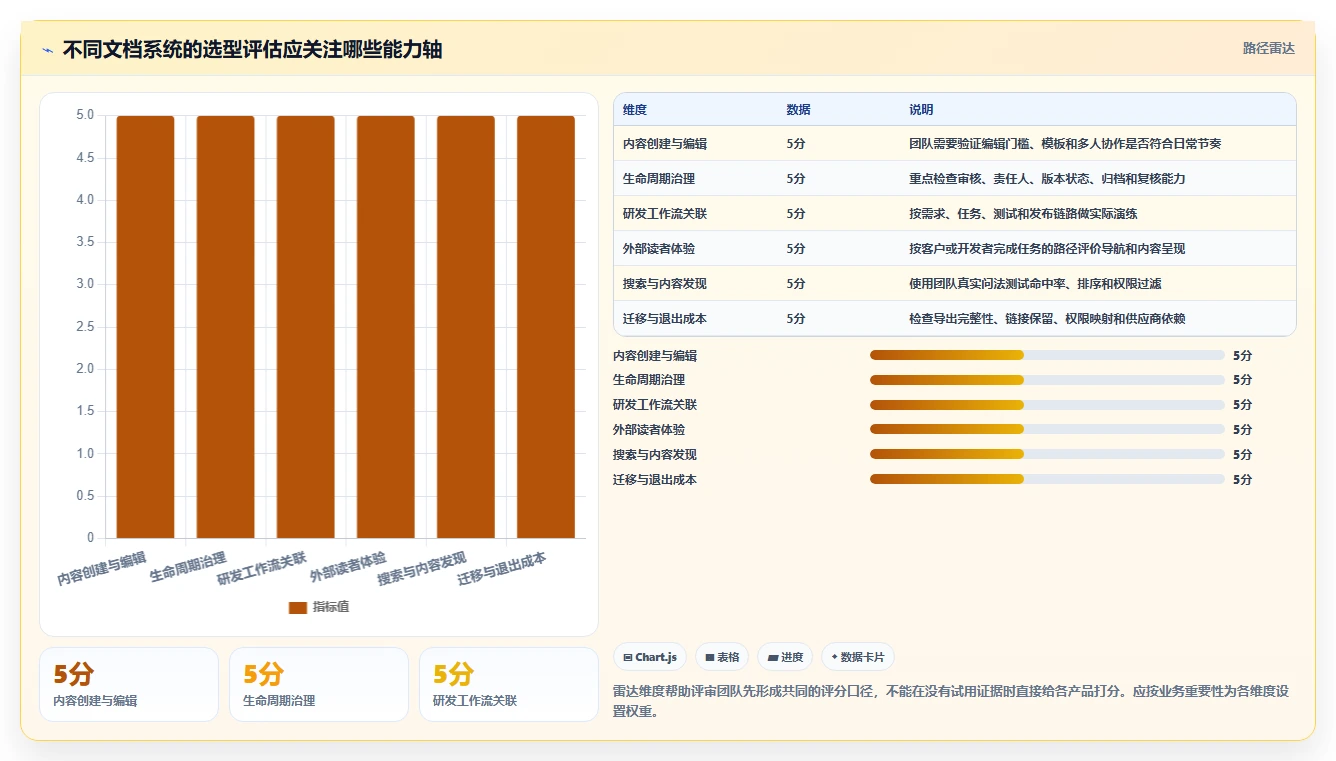Viewport: 1336px width, 761px height.
Task: Click the description starting 检查导出完整性
Action: point(1047,319)
